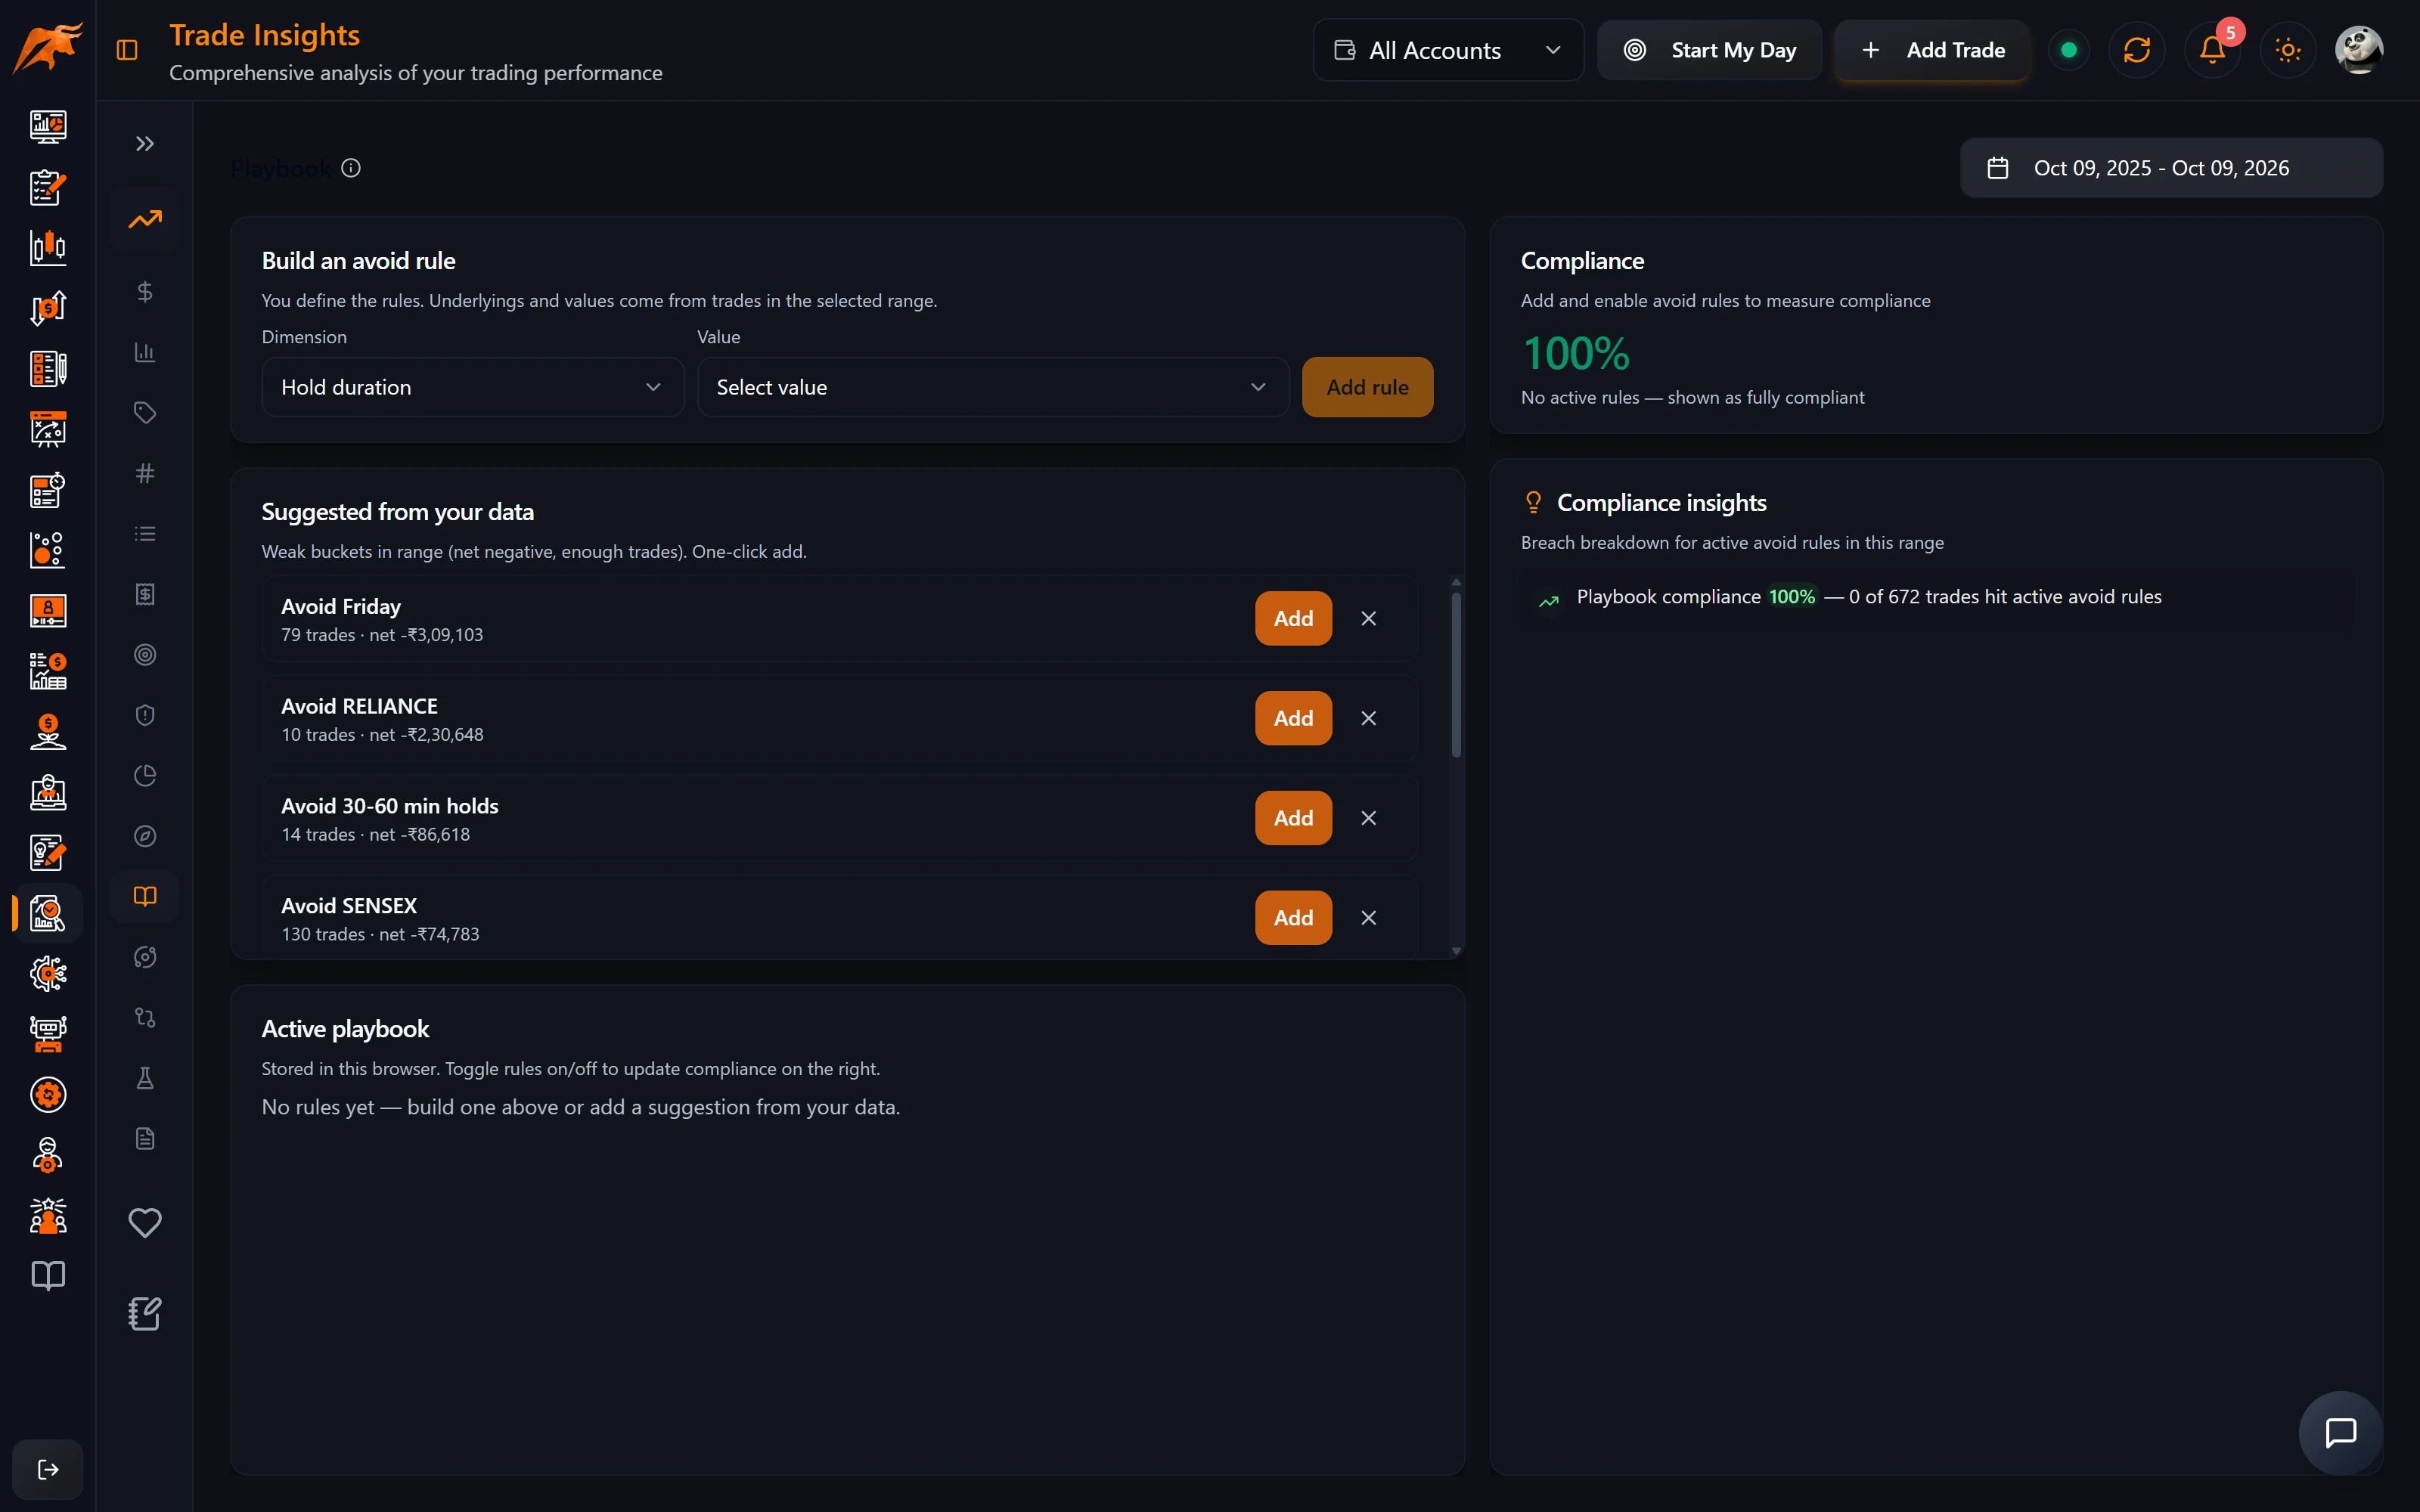Open the chat support bubble
Viewport: 2420px width, 1512px height.
[2341, 1433]
